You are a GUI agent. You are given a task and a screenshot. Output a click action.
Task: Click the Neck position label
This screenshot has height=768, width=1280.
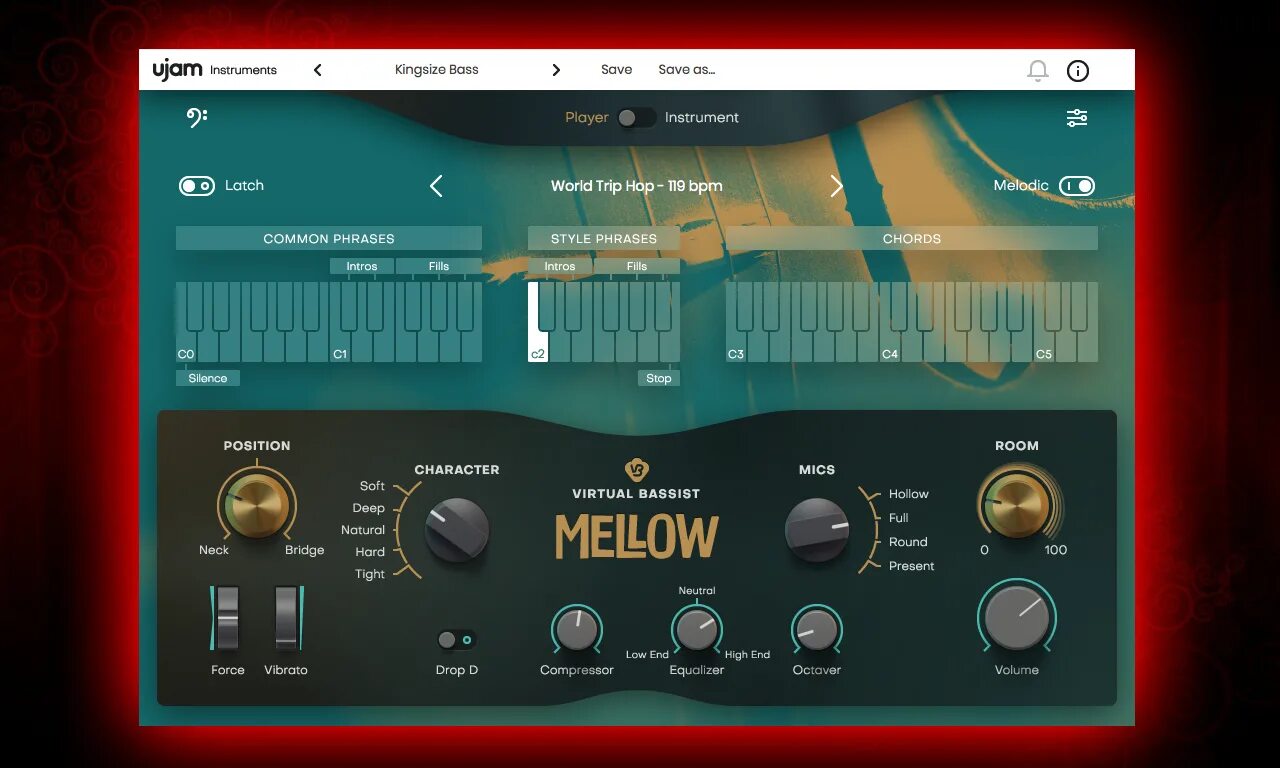click(214, 550)
